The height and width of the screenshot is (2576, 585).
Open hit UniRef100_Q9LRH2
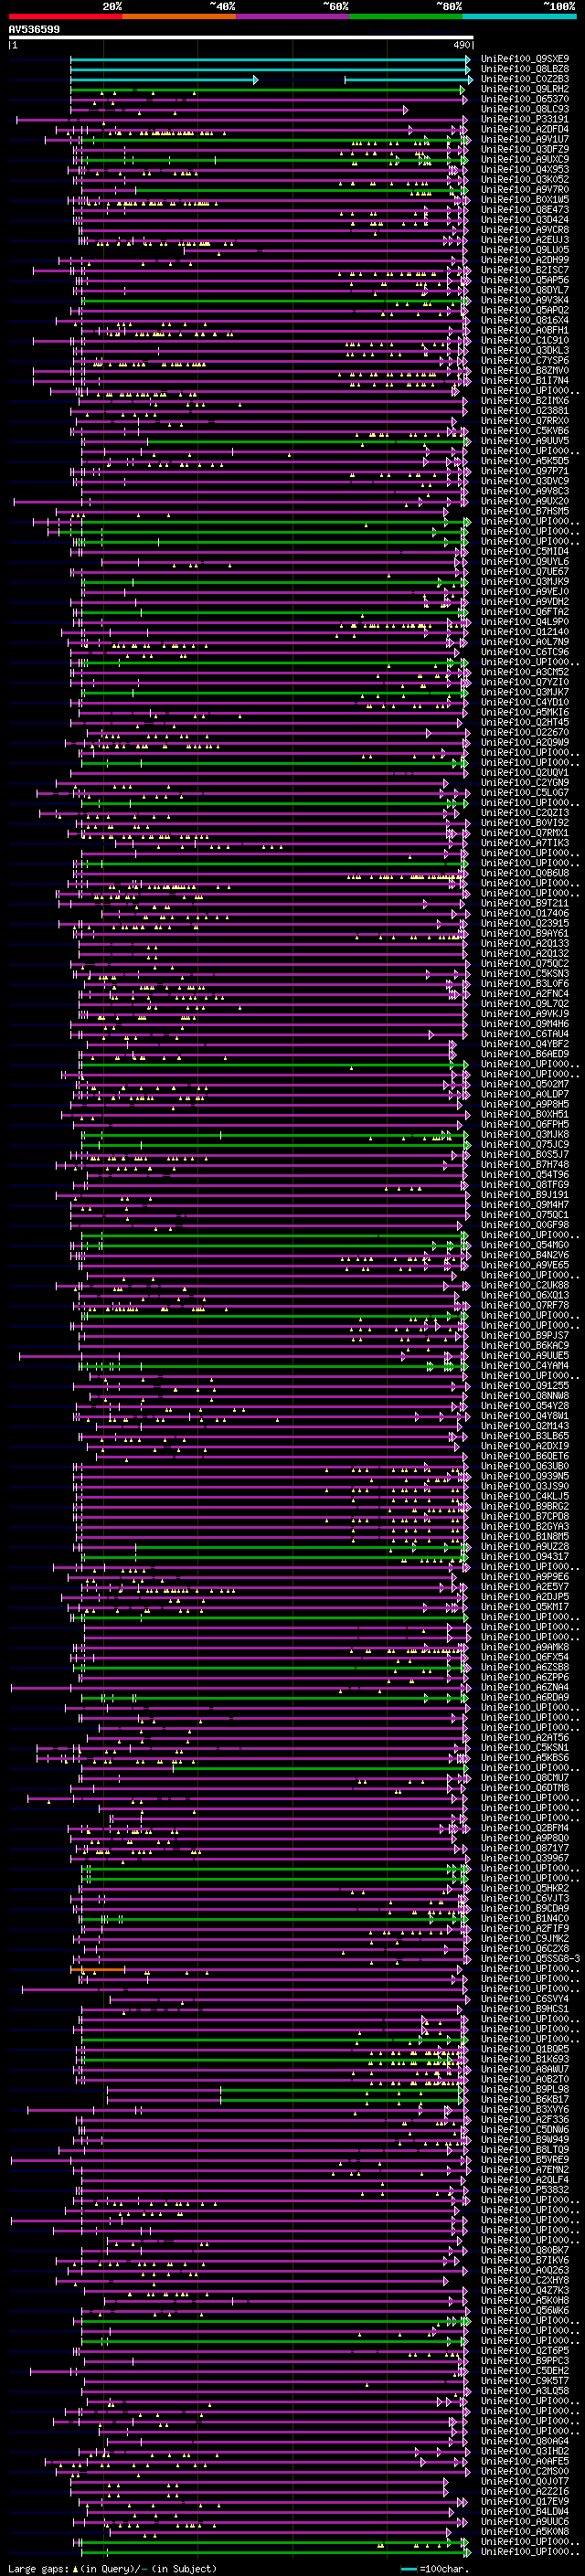[x=525, y=89]
